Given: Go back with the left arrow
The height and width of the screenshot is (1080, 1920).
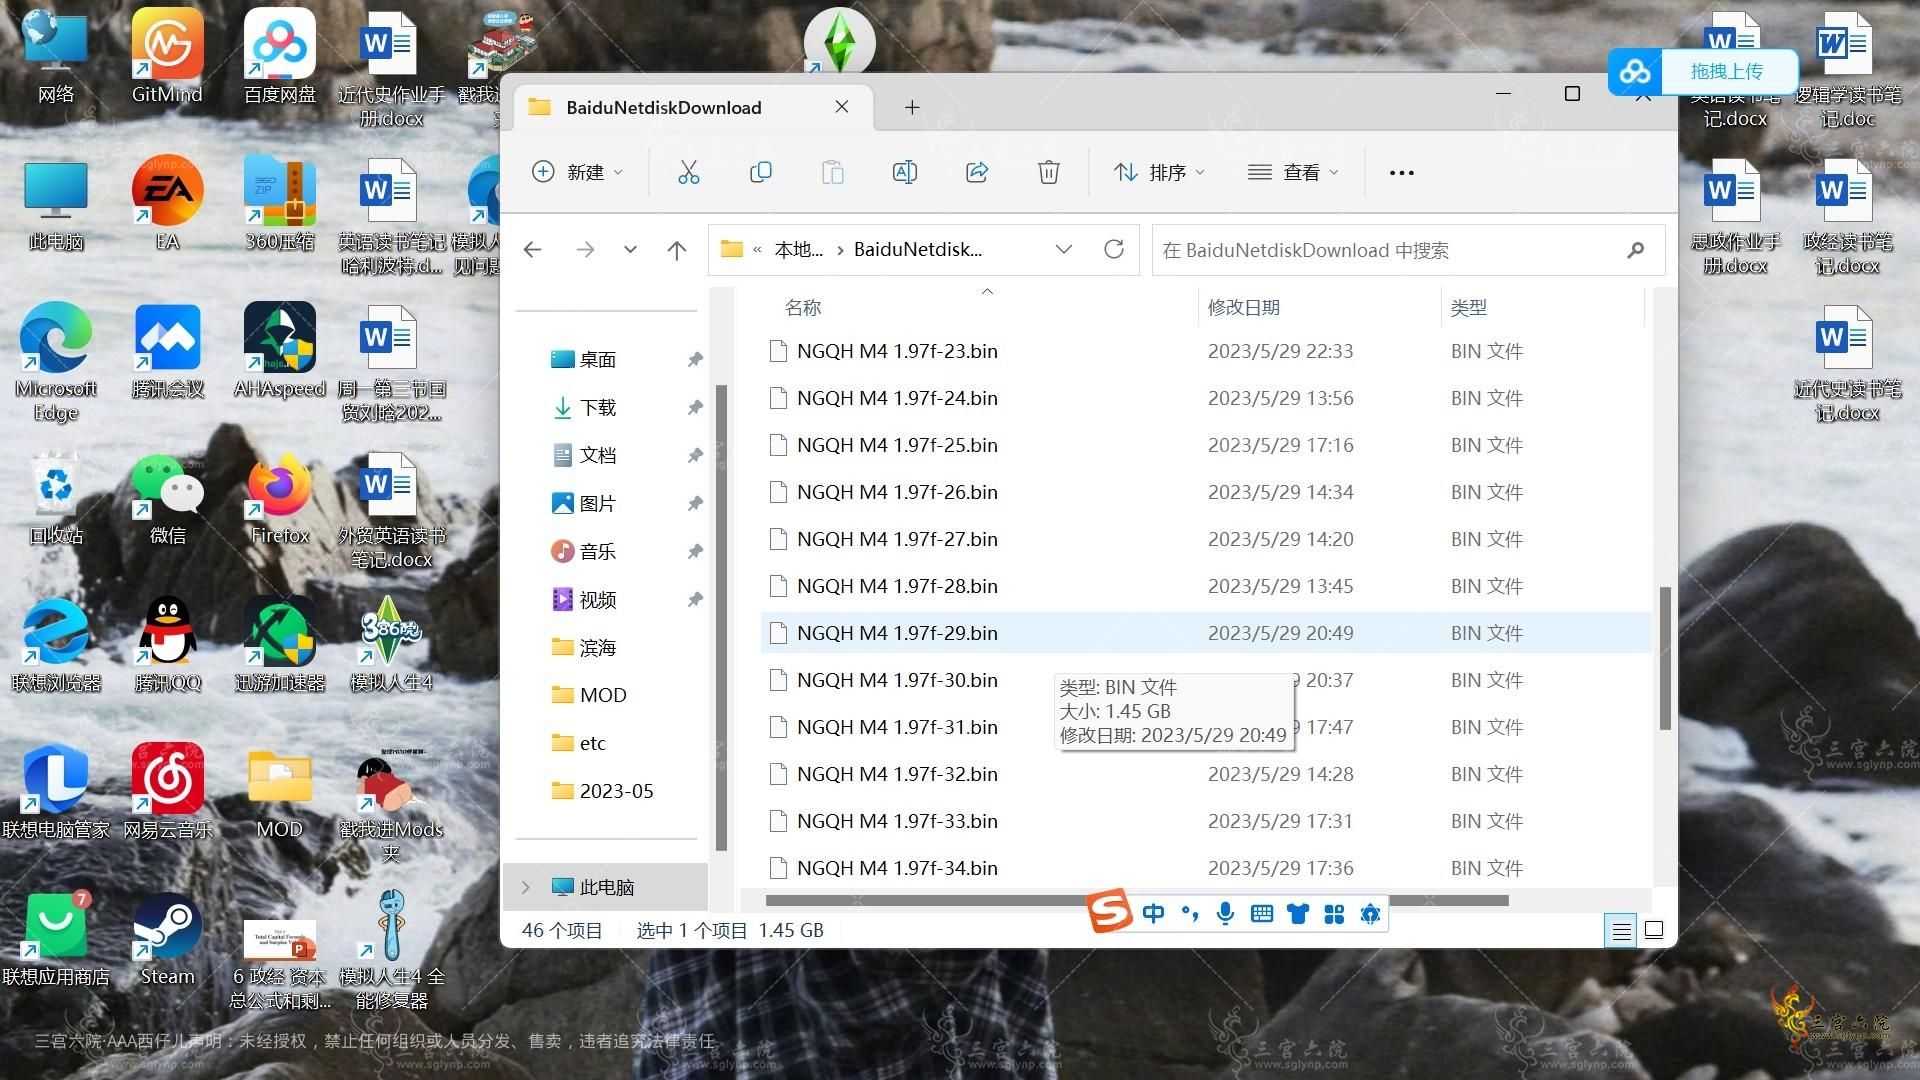Looking at the screenshot, I should pos(533,250).
